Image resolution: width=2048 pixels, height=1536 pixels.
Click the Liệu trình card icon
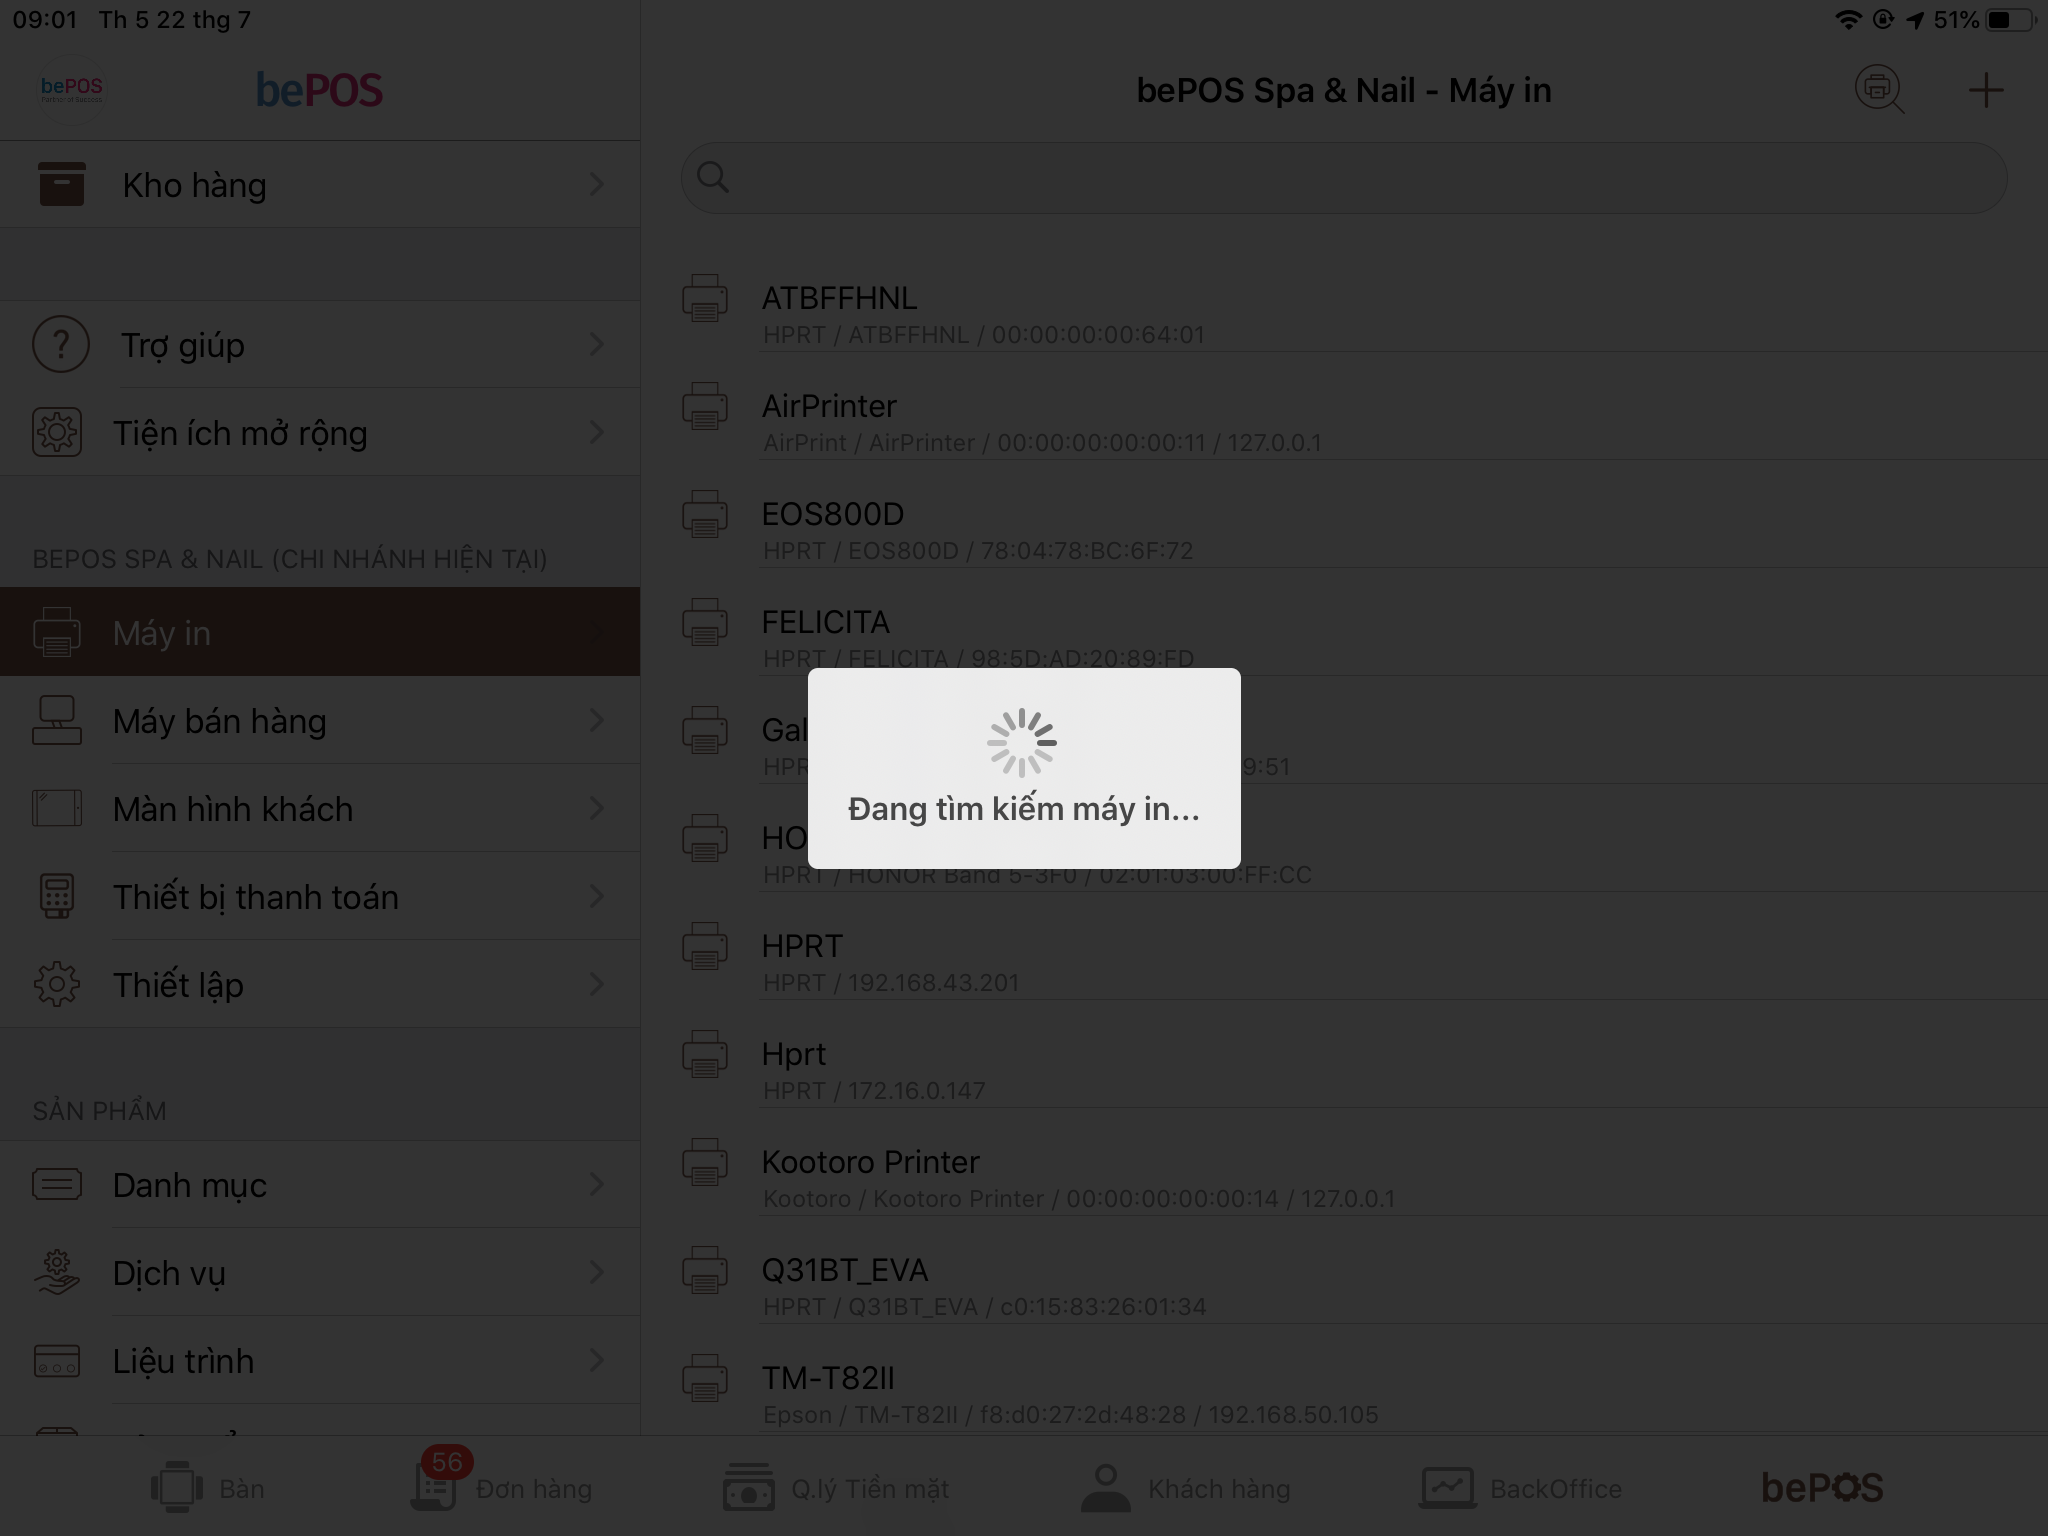click(57, 1361)
